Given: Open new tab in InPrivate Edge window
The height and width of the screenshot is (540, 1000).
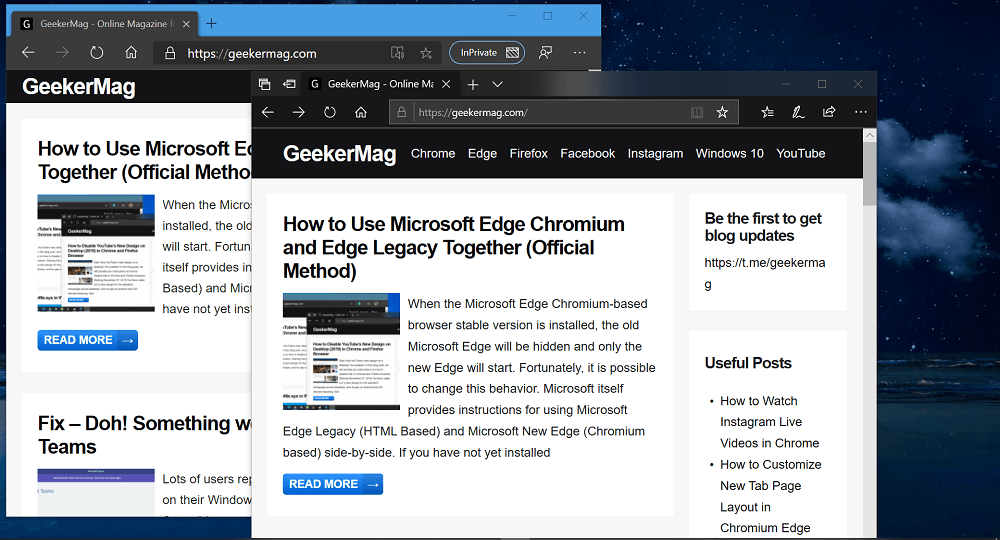Looking at the screenshot, I should (x=211, y=24).
